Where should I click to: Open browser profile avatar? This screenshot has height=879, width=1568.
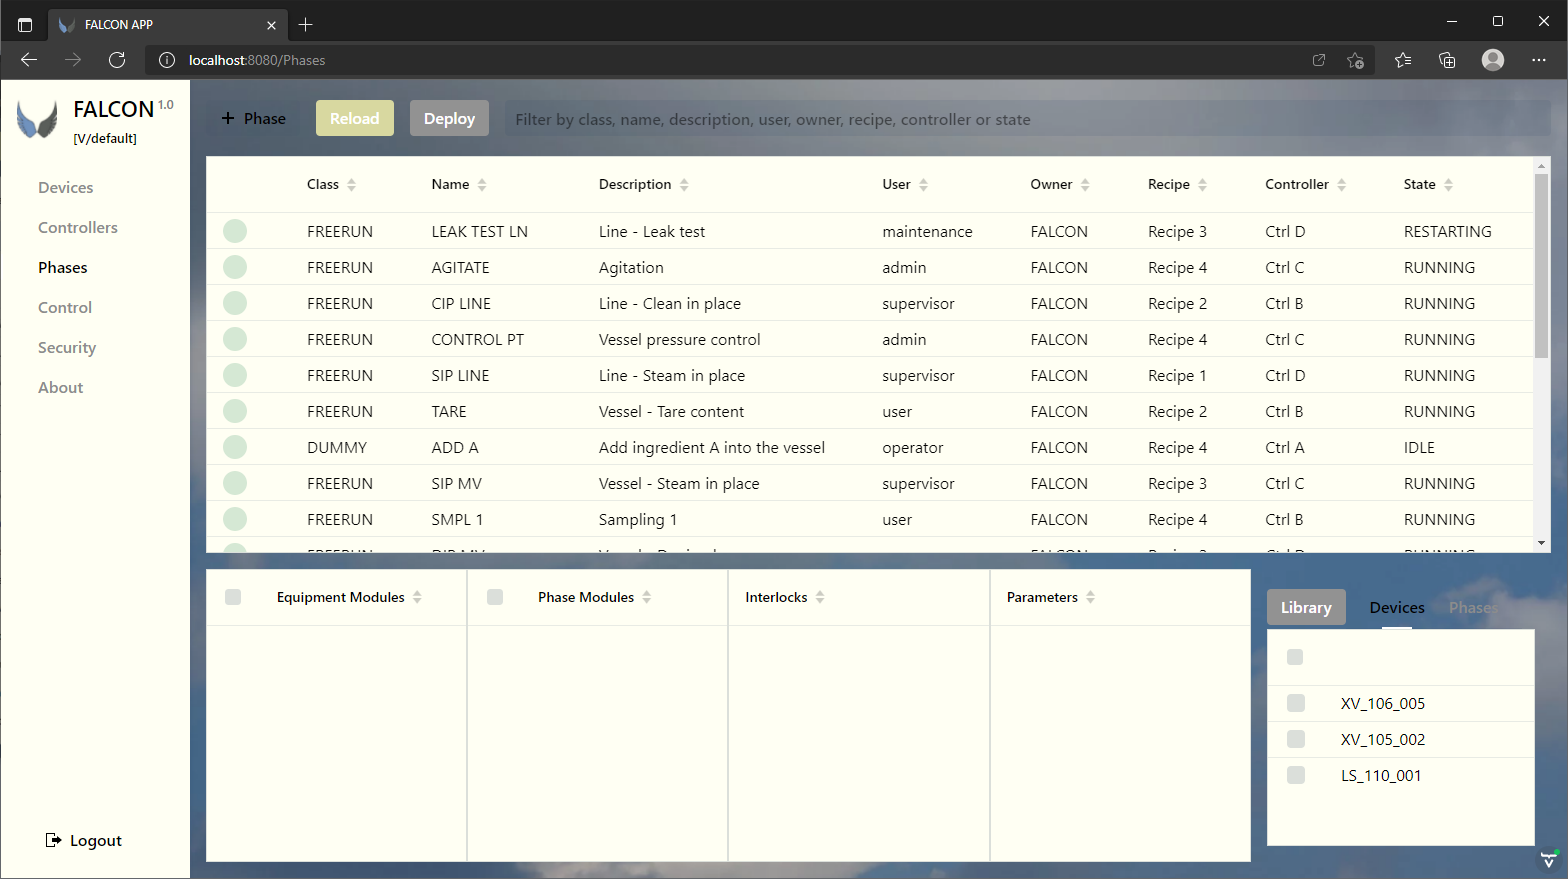(1493, 60)
